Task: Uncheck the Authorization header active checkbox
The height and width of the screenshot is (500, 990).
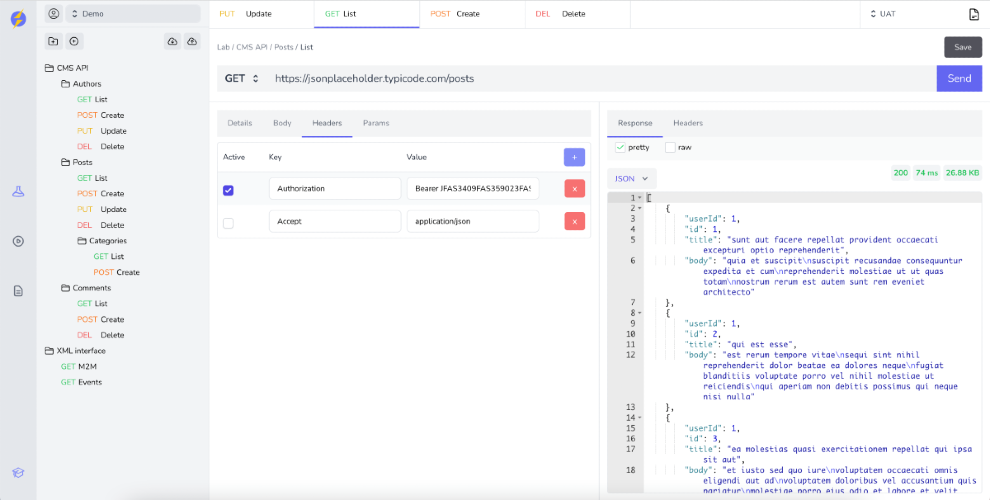Action: [x=228, y=189]
